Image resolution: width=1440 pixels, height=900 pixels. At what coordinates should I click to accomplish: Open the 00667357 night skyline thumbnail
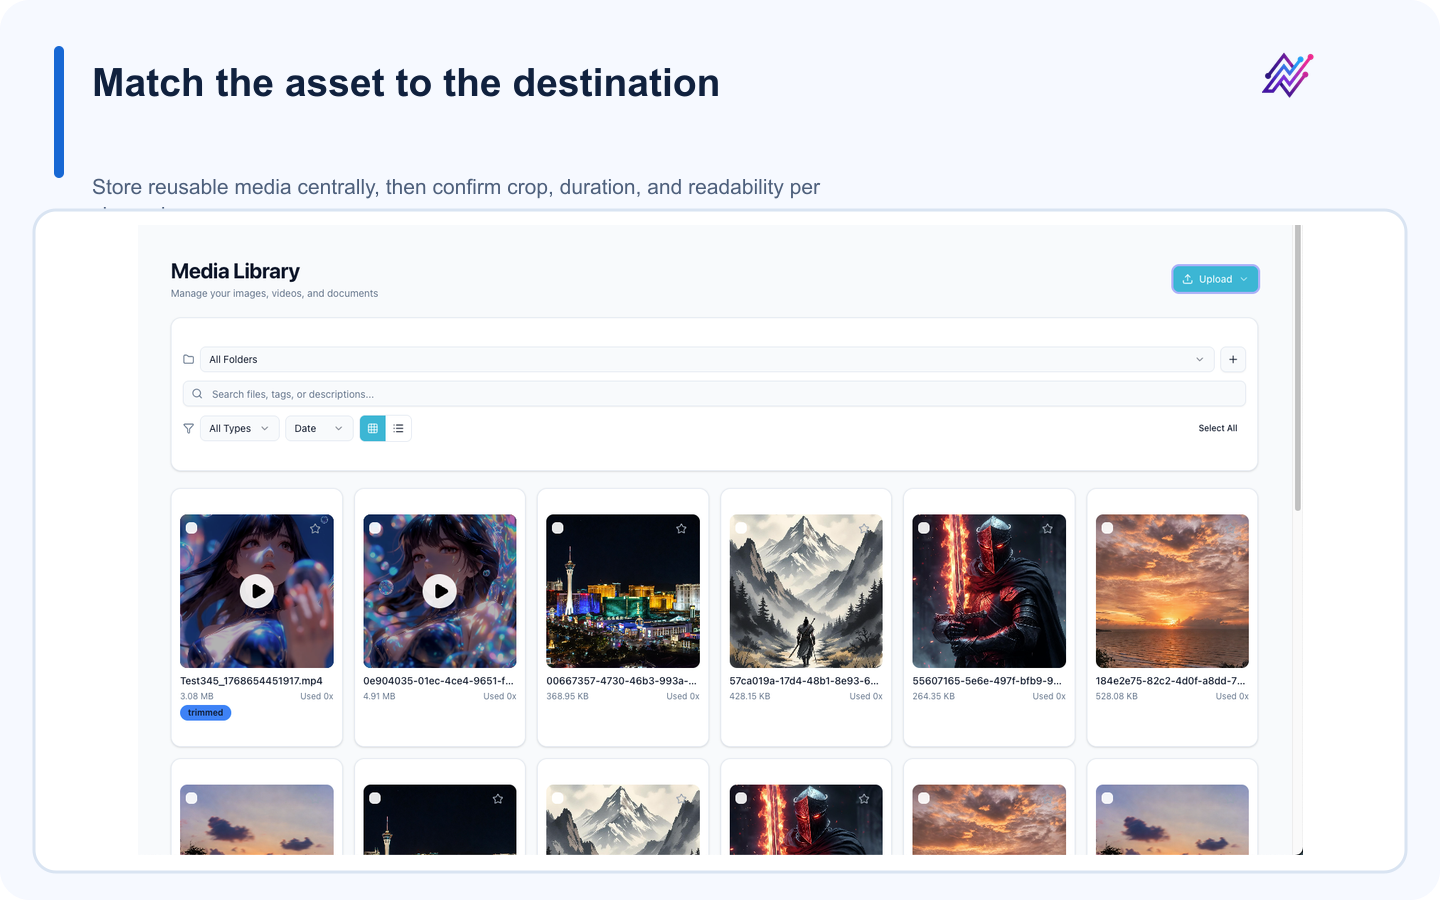[623, 591]
